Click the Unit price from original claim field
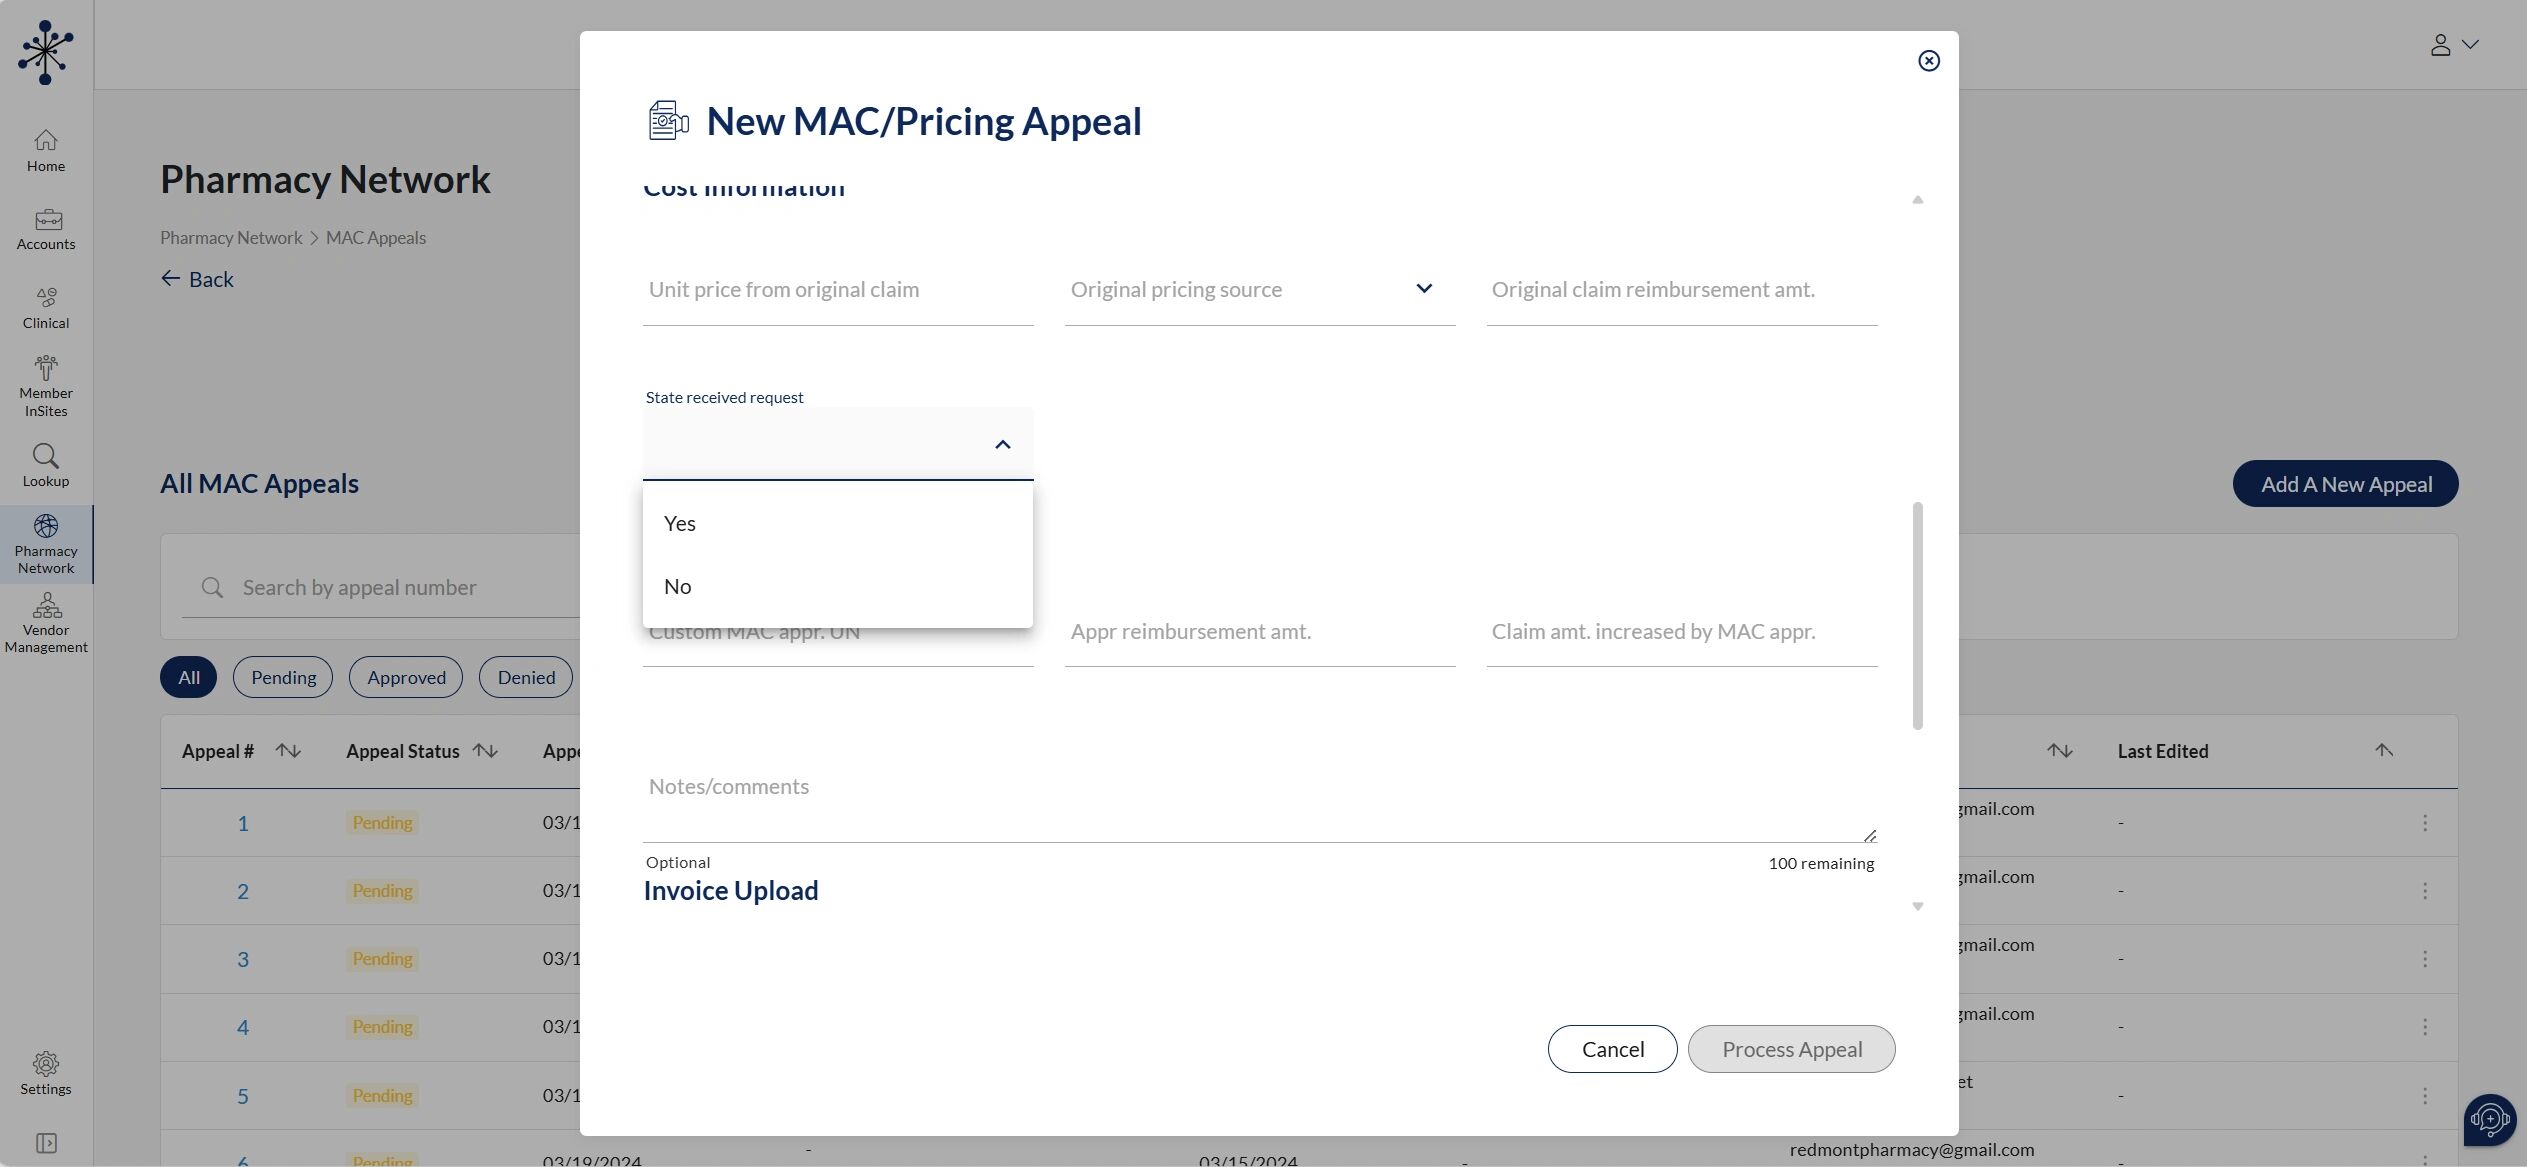Image resolution: width=2527 pixels, height=1167 pixels. point(837,290)
